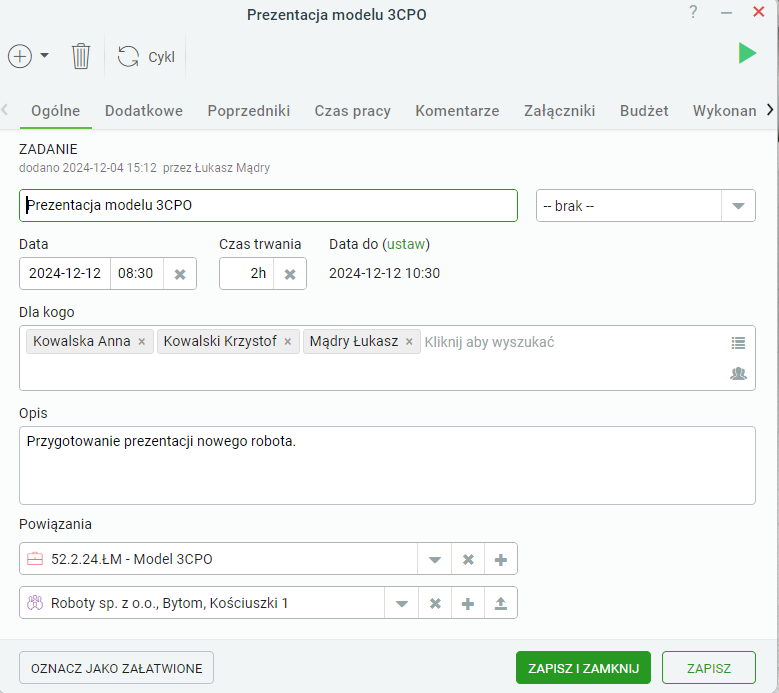Switch to the Dodatkowe tab
The height and width of the screenshot is (693, 779).
pos(144,111)
